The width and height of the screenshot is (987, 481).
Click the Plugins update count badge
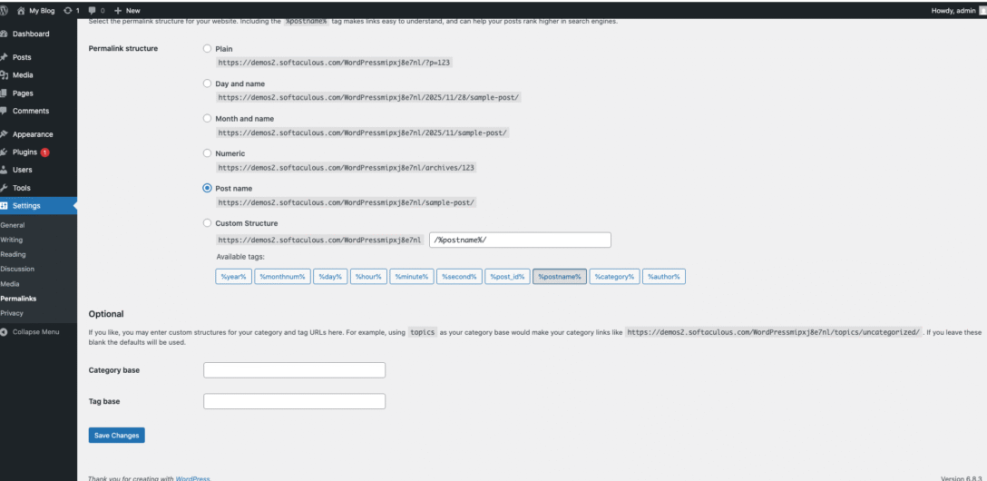click(x=45, y=152)
